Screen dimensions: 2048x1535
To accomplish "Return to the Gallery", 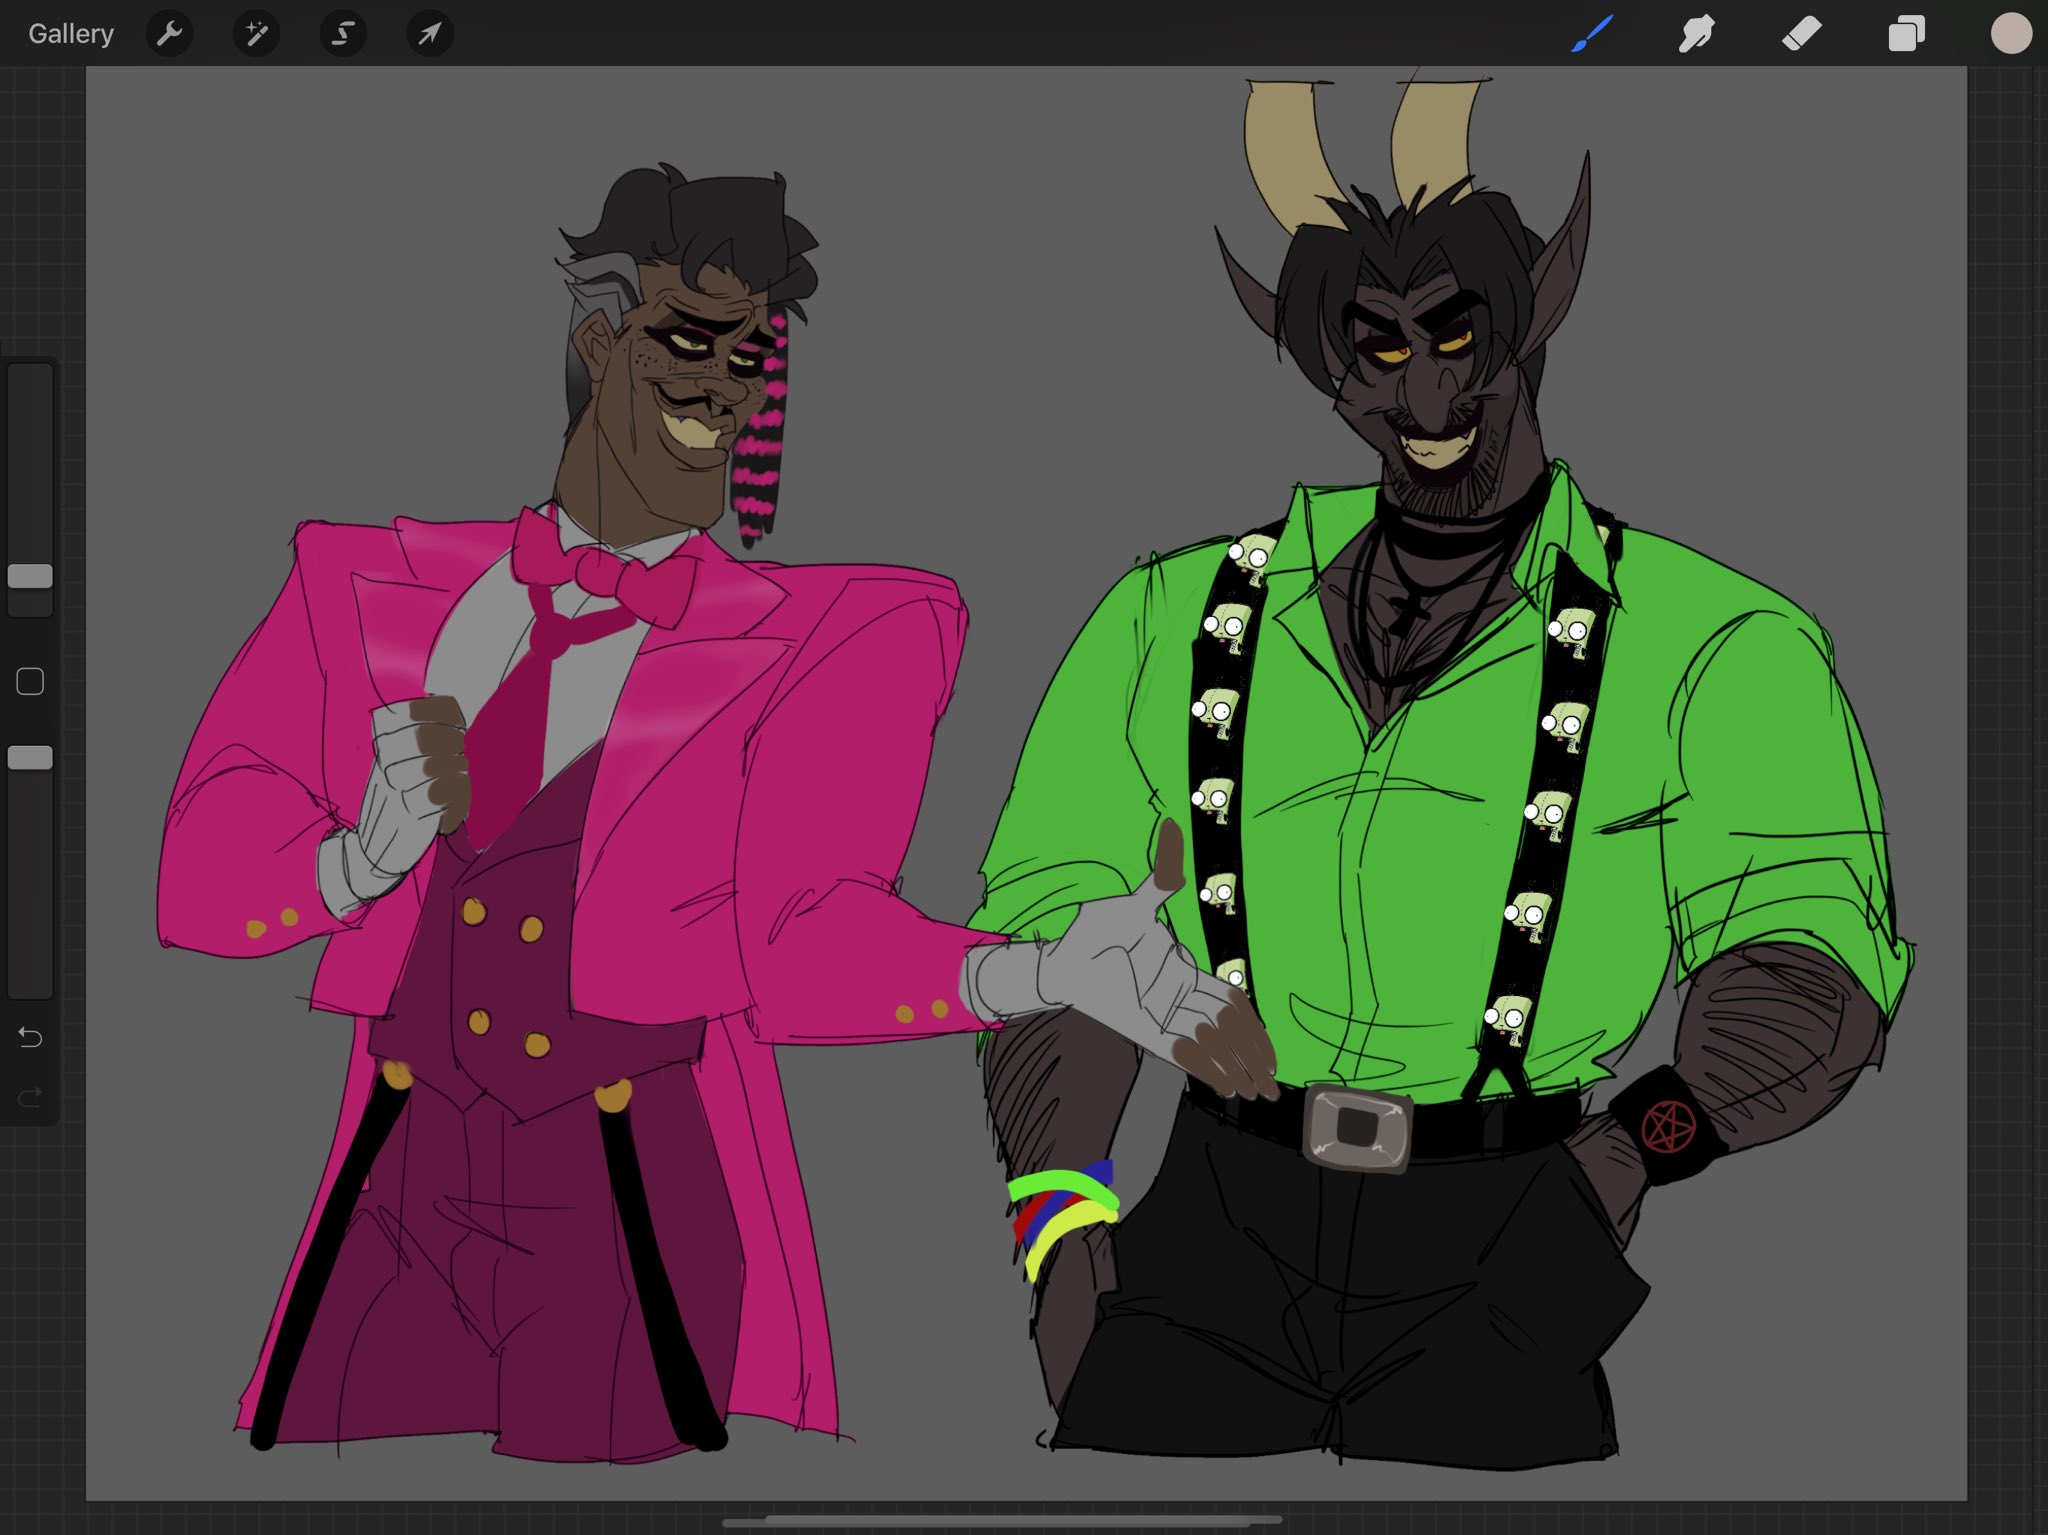I will (x=70, y=33).
